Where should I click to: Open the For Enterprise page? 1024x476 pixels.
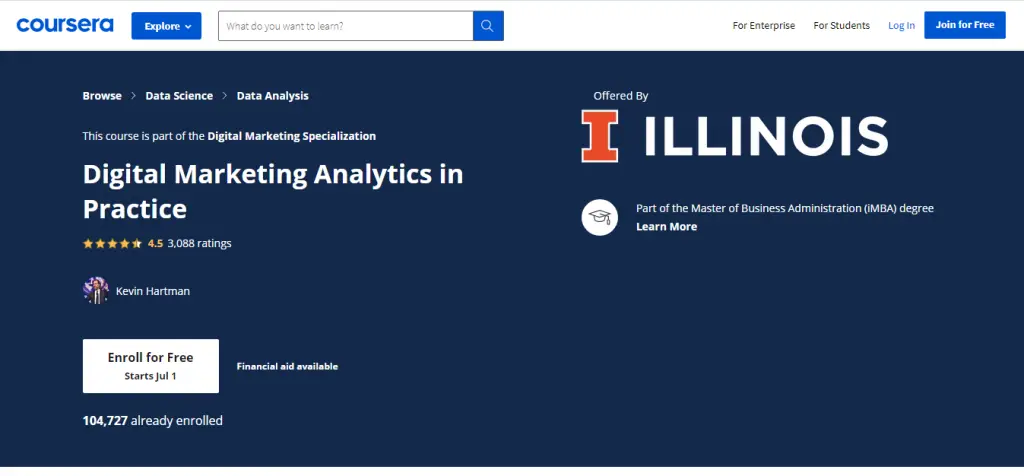tap(764, 26)
